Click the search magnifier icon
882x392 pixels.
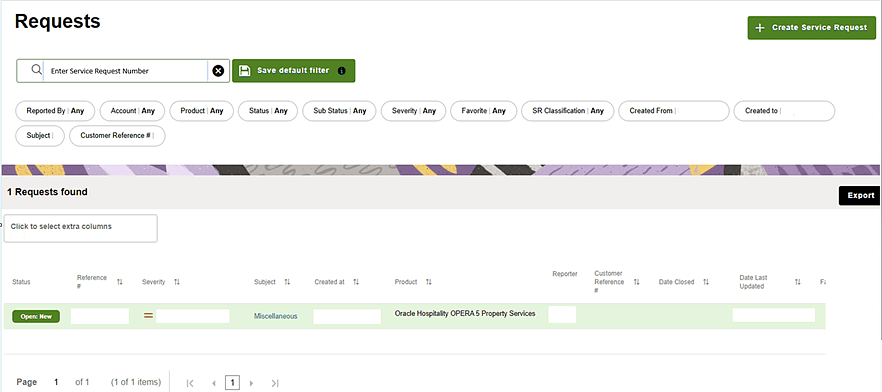(36, 70)
